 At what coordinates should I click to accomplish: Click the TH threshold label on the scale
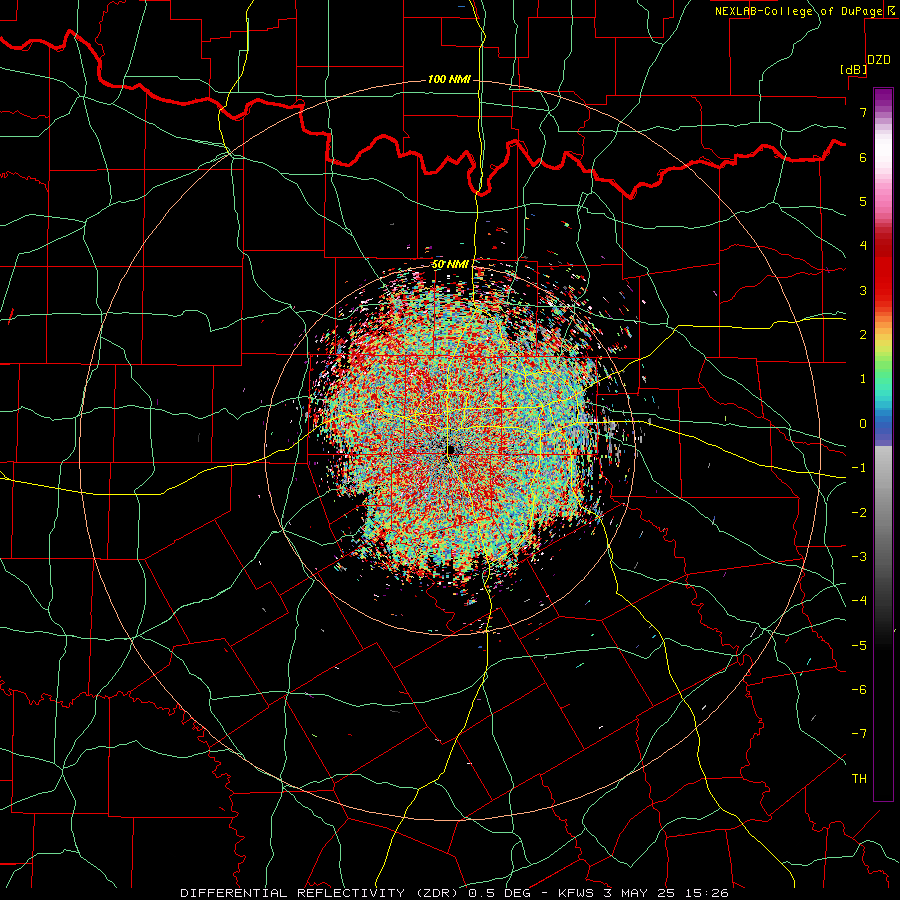(859, 779)
